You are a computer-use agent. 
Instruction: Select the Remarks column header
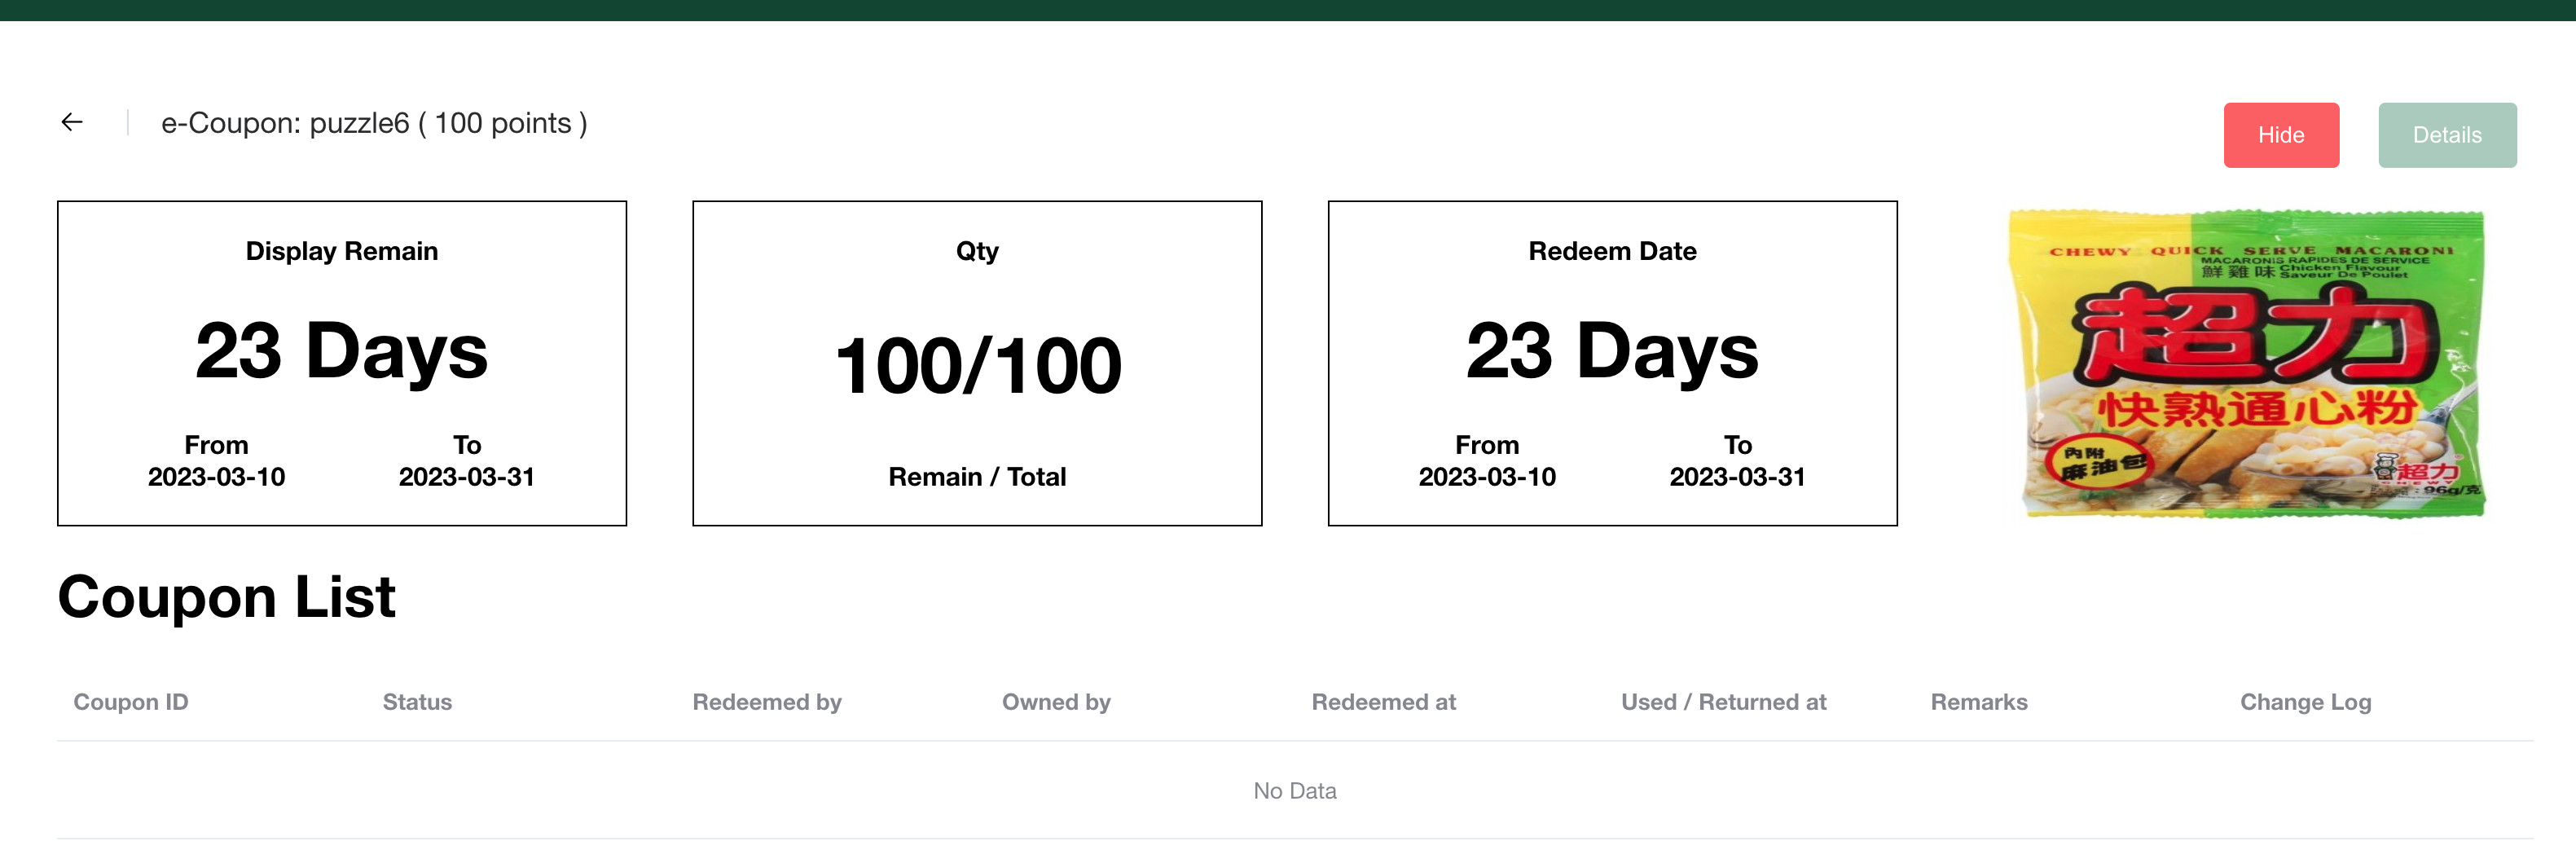pos(1978,702)
